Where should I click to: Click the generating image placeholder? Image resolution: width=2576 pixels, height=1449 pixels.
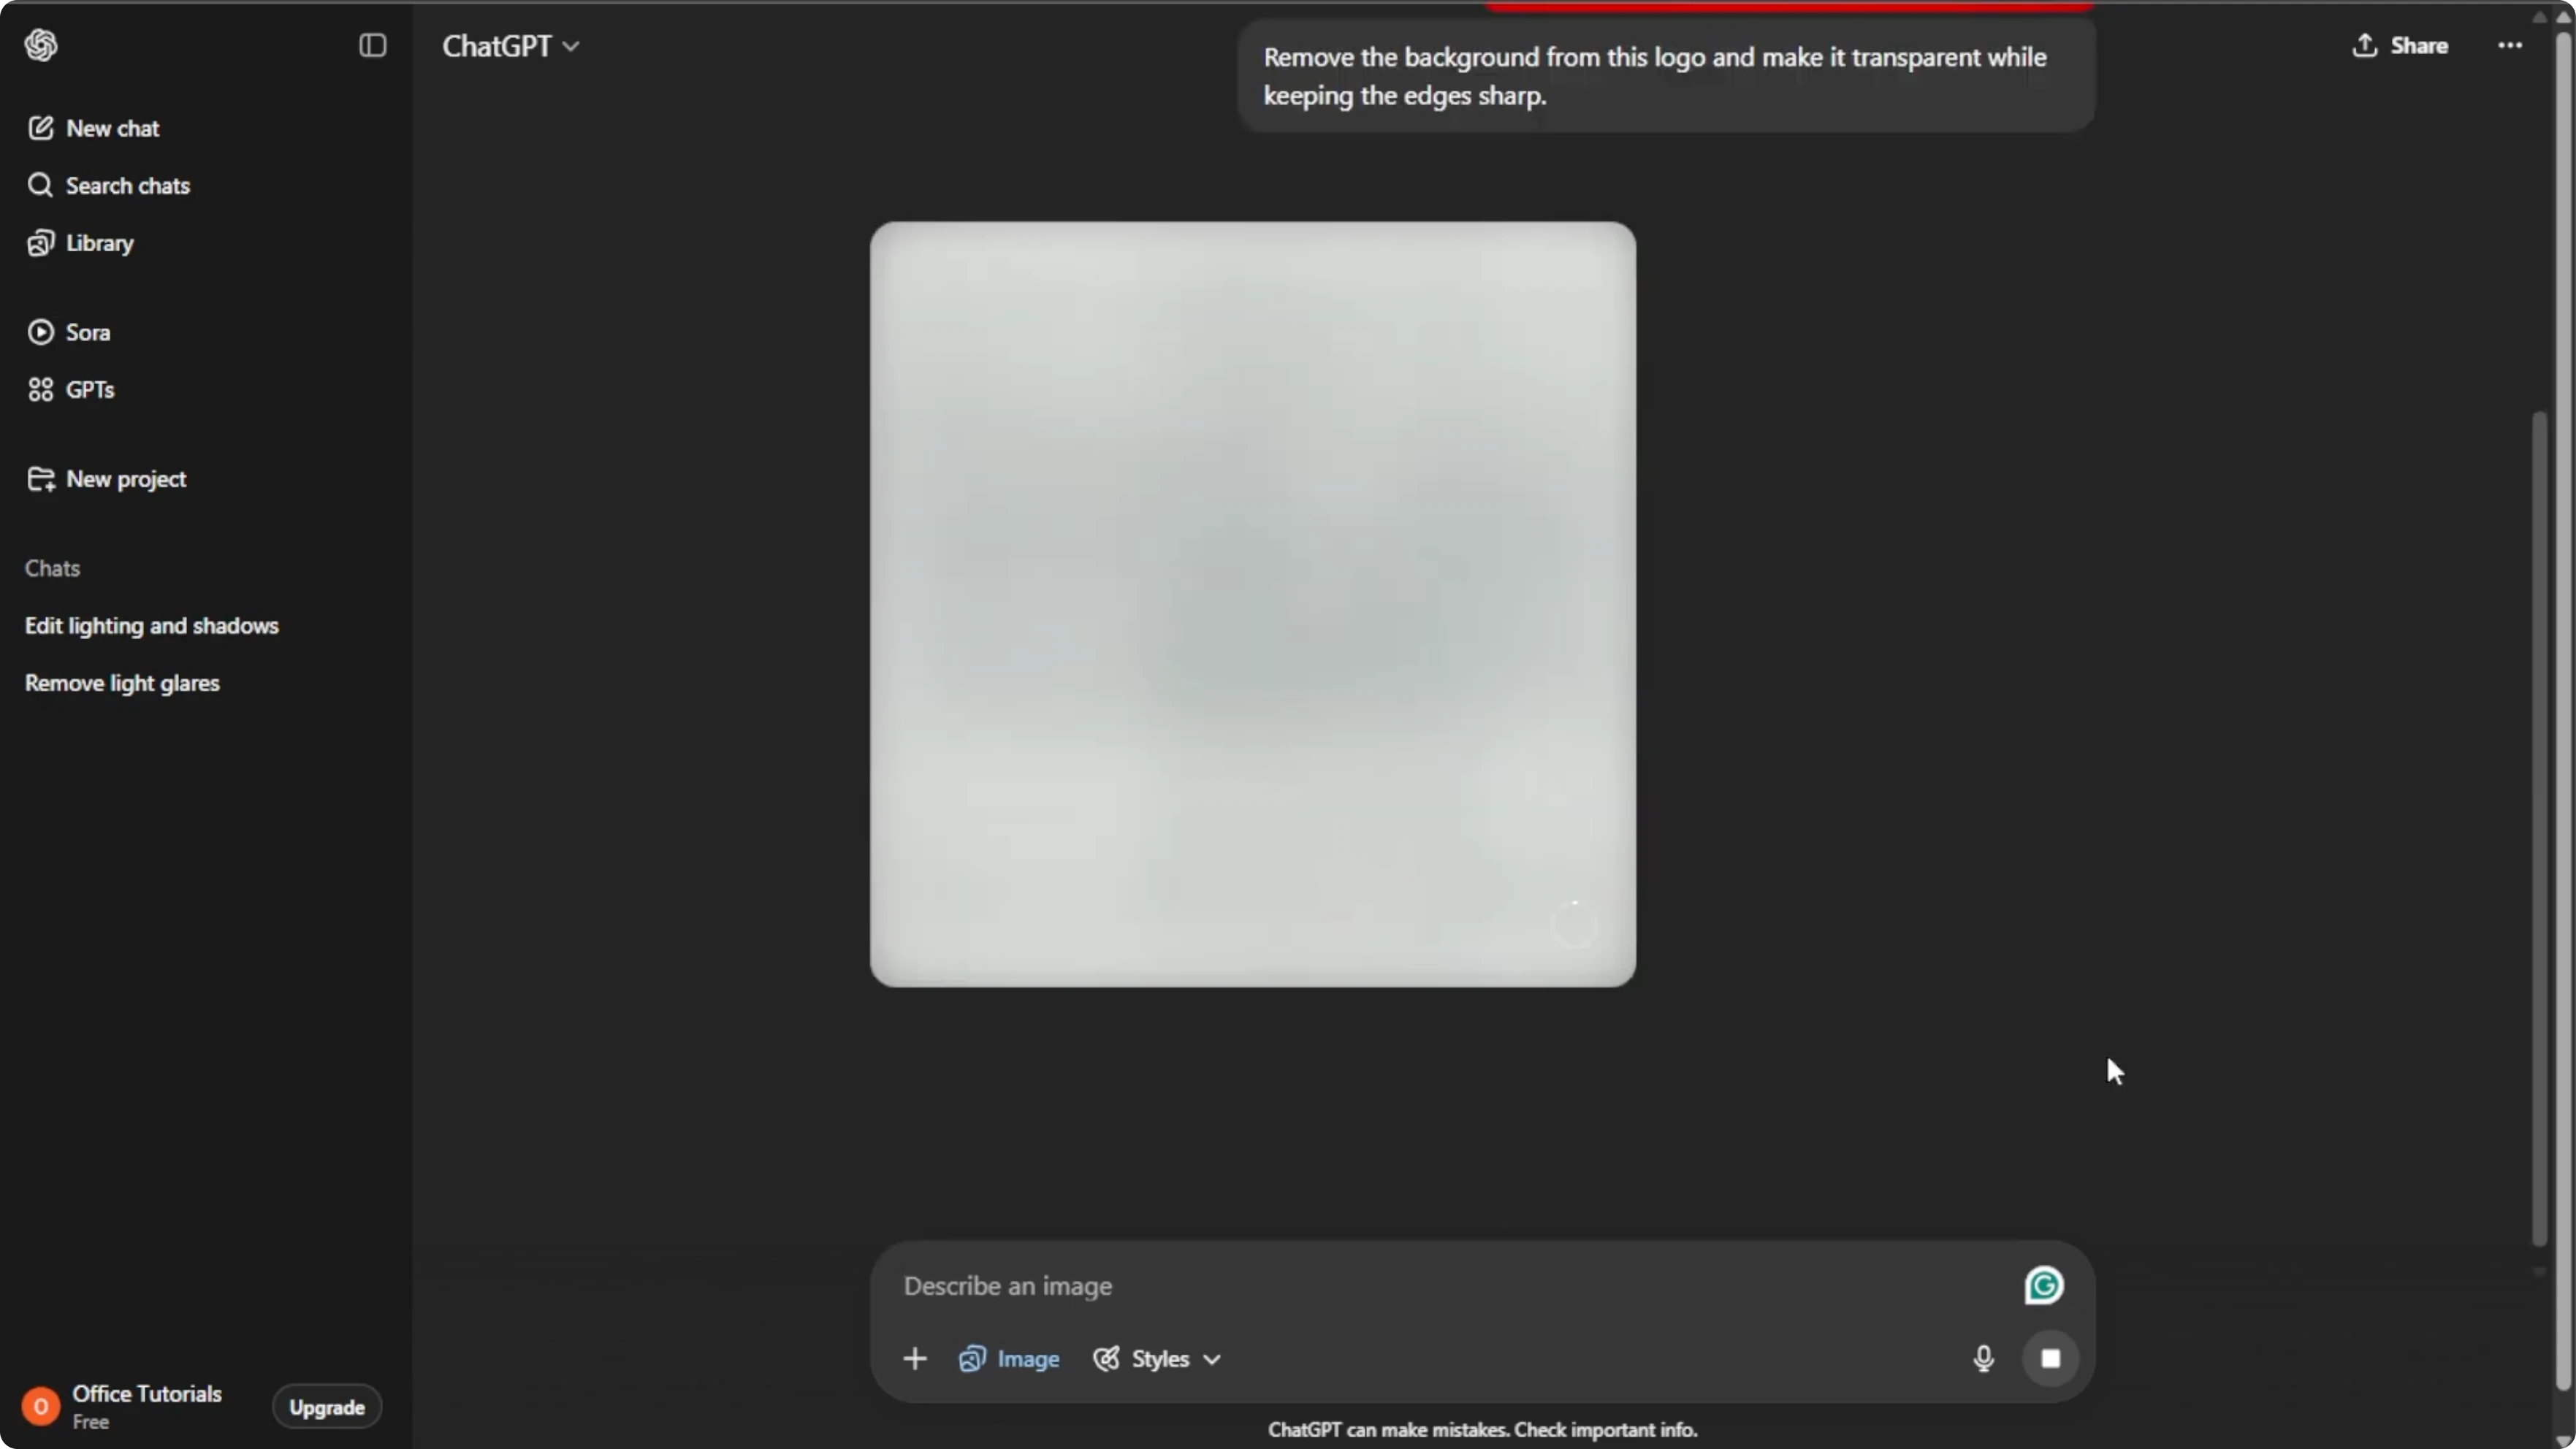point(1252,604)
